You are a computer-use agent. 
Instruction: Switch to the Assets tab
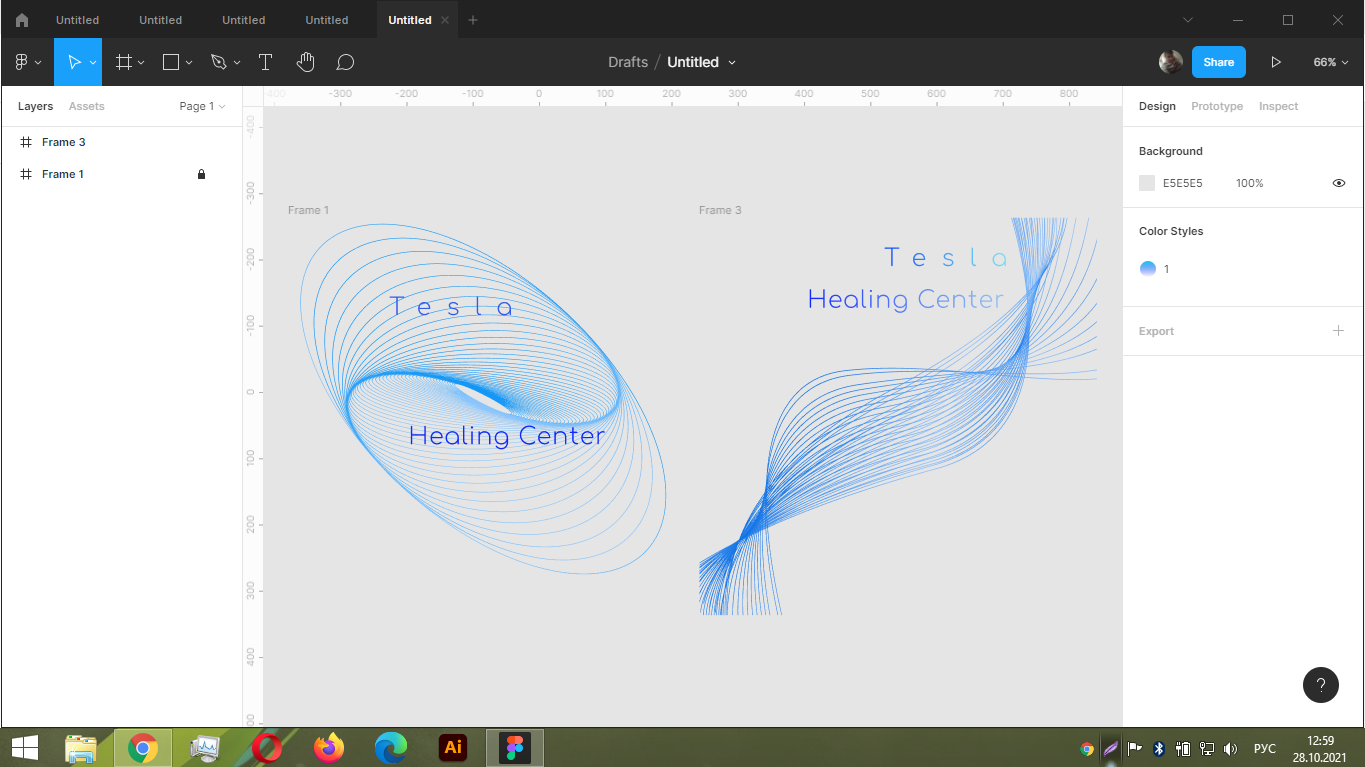86,106
